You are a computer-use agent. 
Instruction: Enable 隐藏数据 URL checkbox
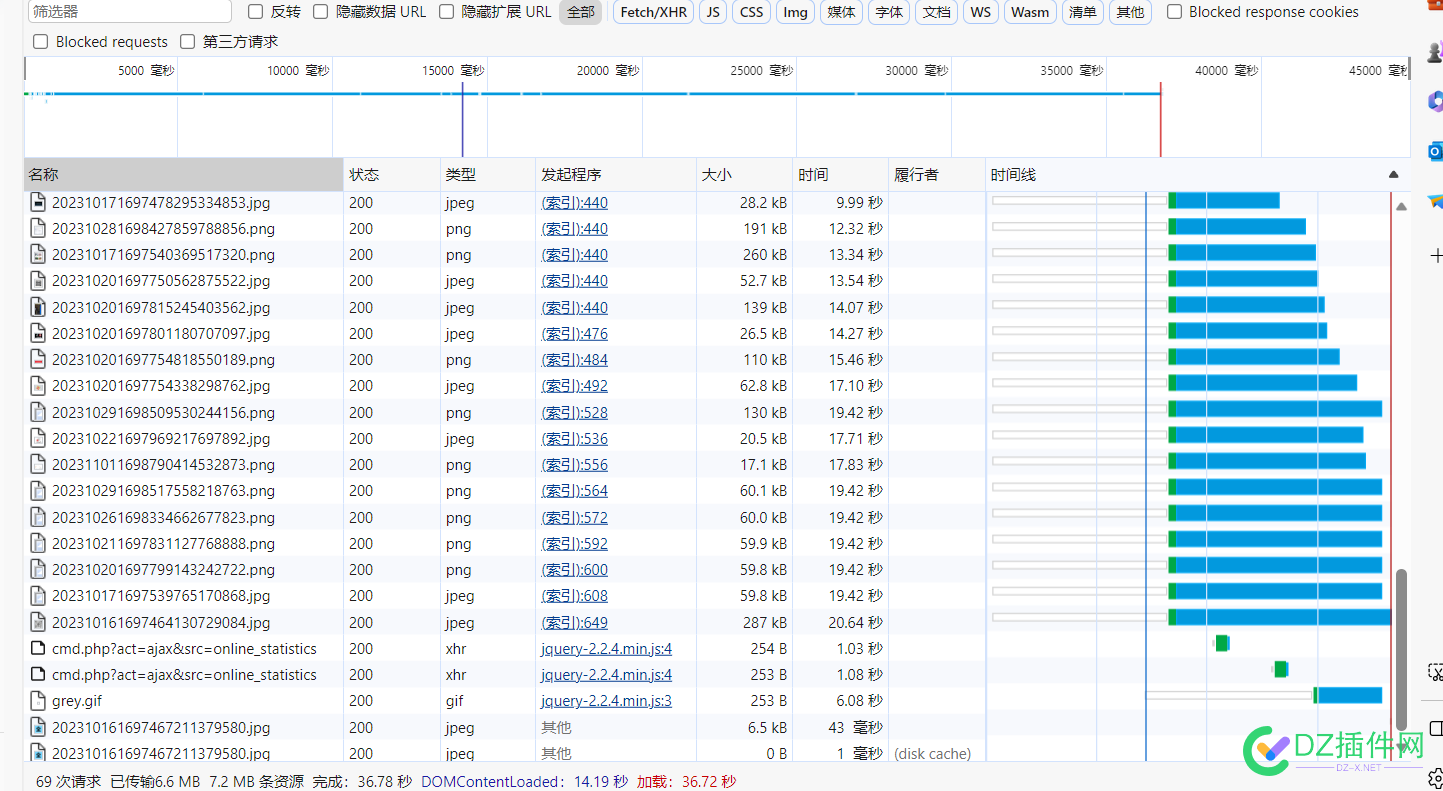click(x=321, y=12)
